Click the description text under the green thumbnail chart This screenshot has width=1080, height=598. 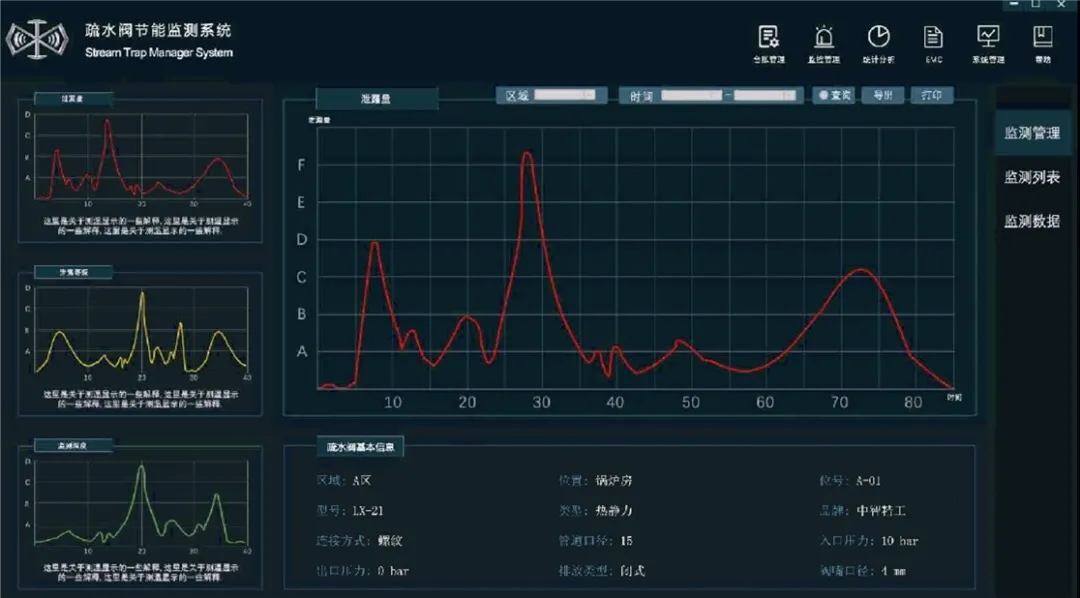141,572
